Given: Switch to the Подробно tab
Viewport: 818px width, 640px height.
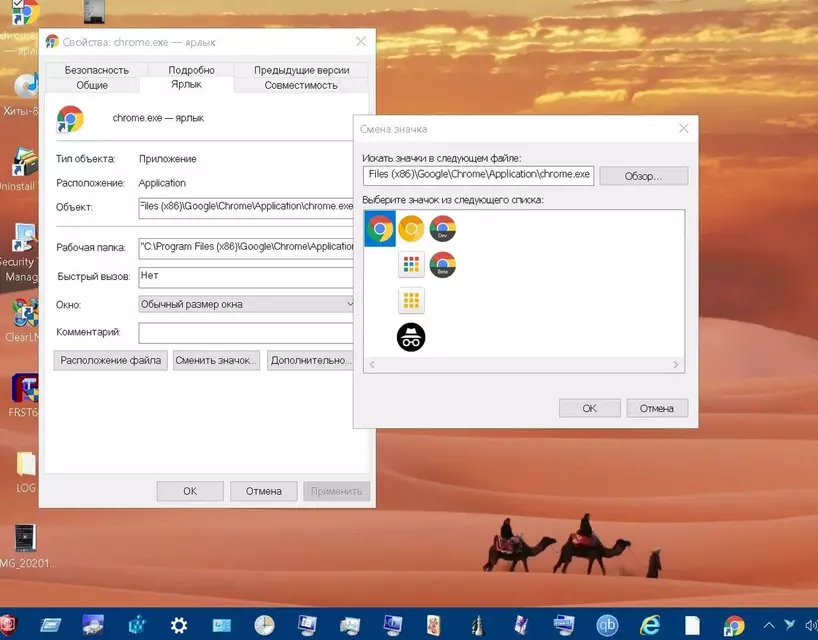Looking at the screenshot, I should pyautogui.click(x=191, y=70).
